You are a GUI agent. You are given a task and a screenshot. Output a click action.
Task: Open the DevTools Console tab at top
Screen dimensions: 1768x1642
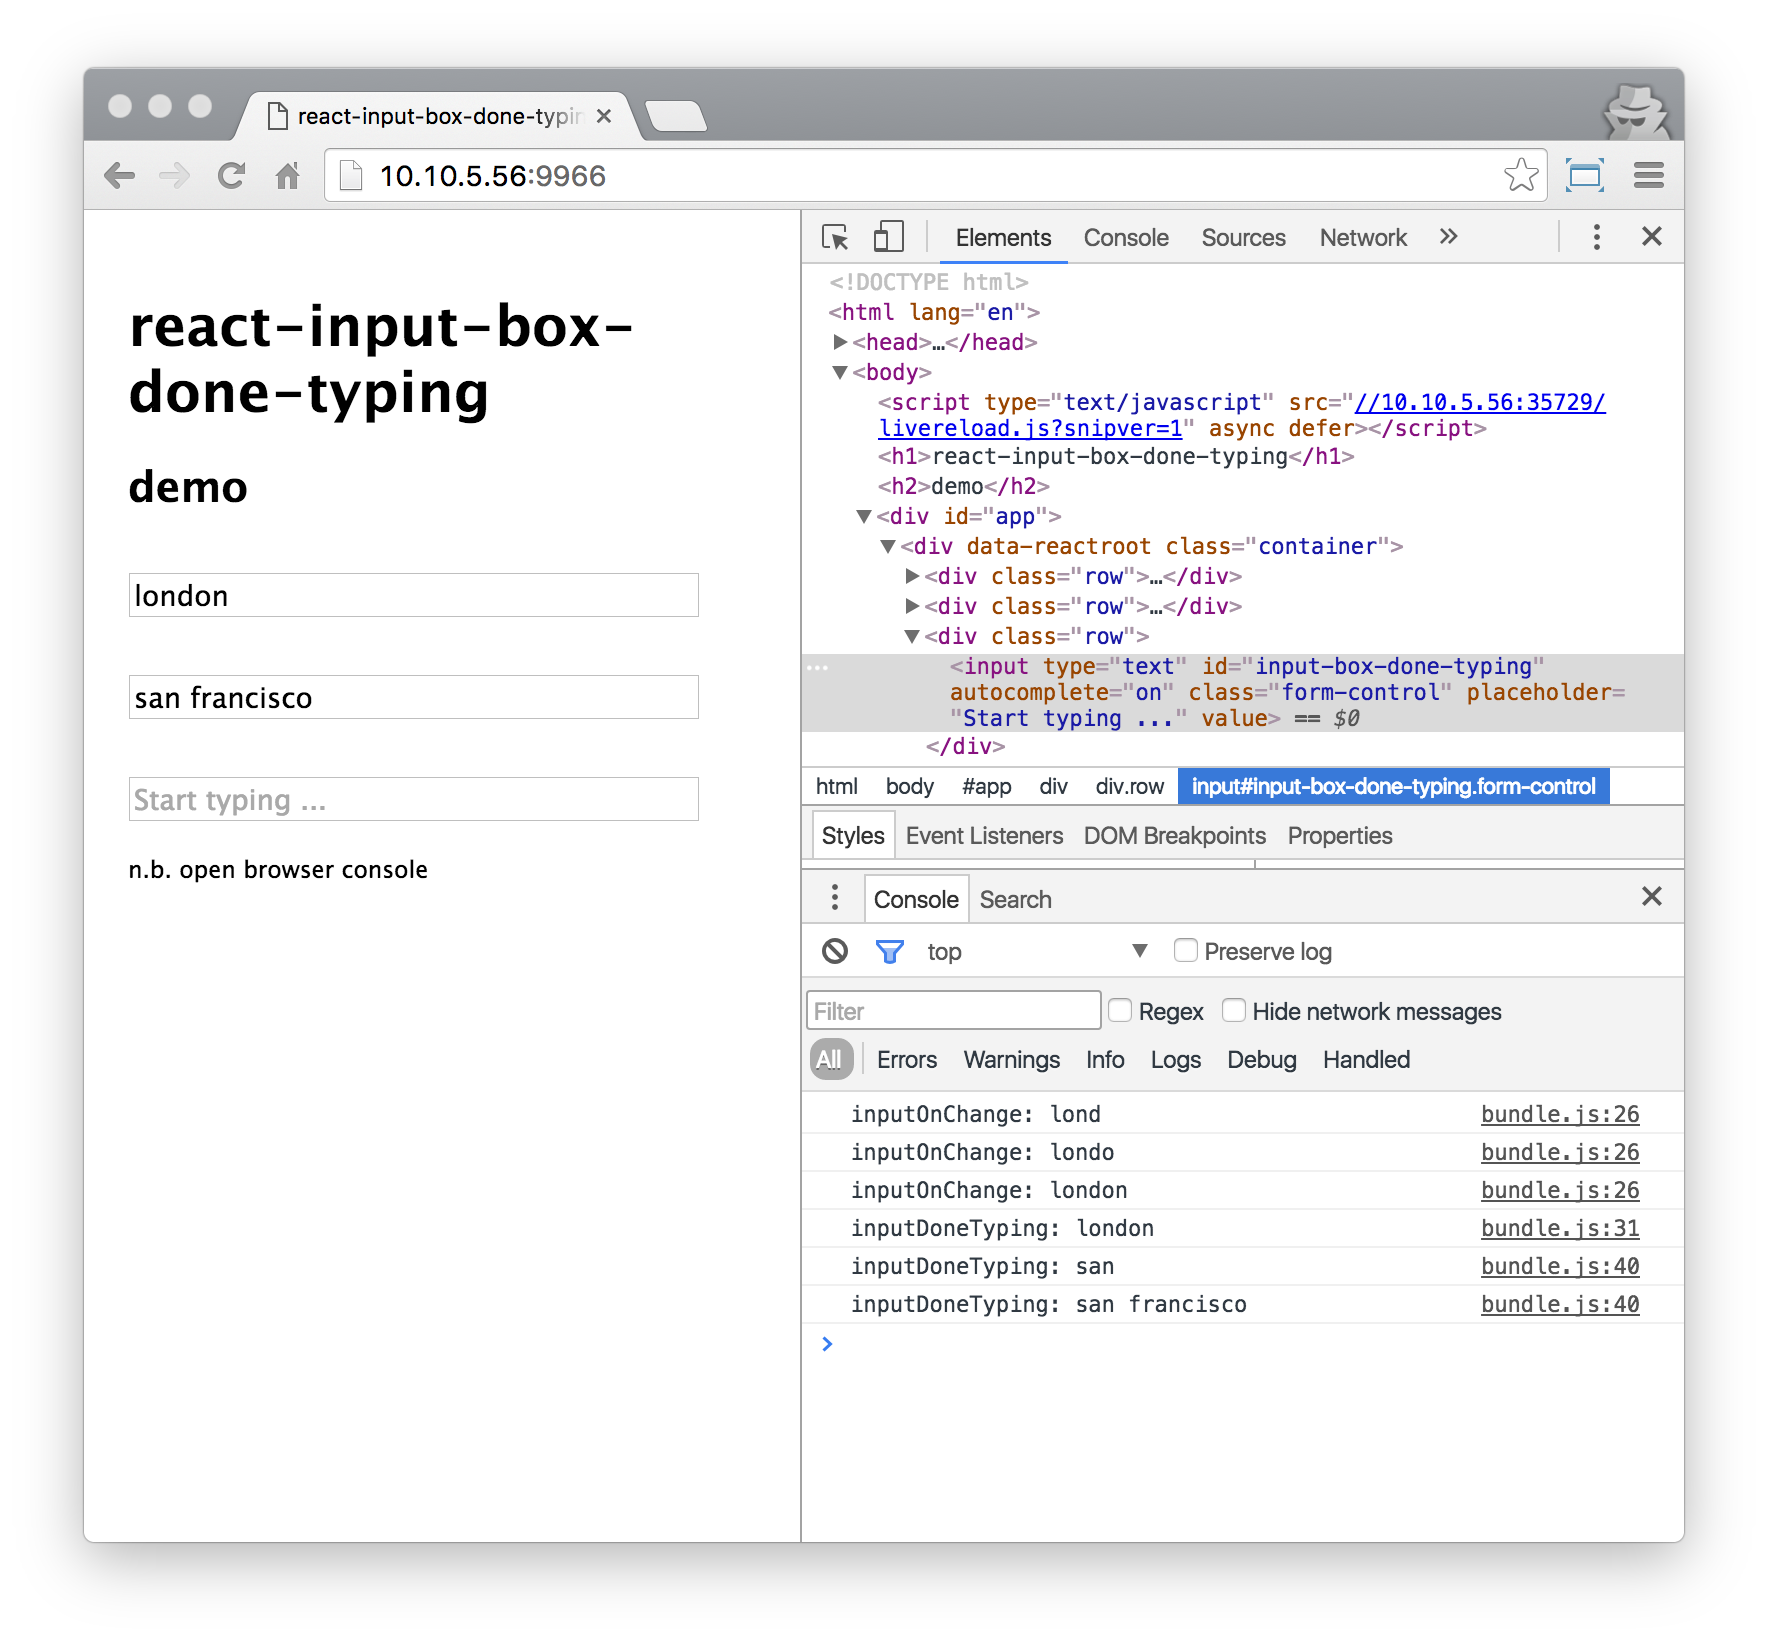(1126, 238)
